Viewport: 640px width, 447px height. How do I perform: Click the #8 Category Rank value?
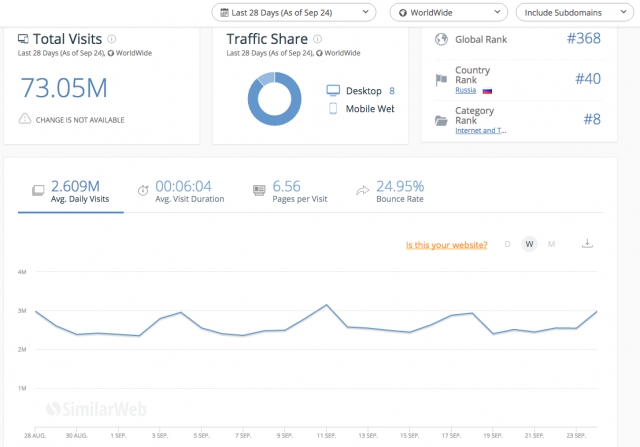592,119
